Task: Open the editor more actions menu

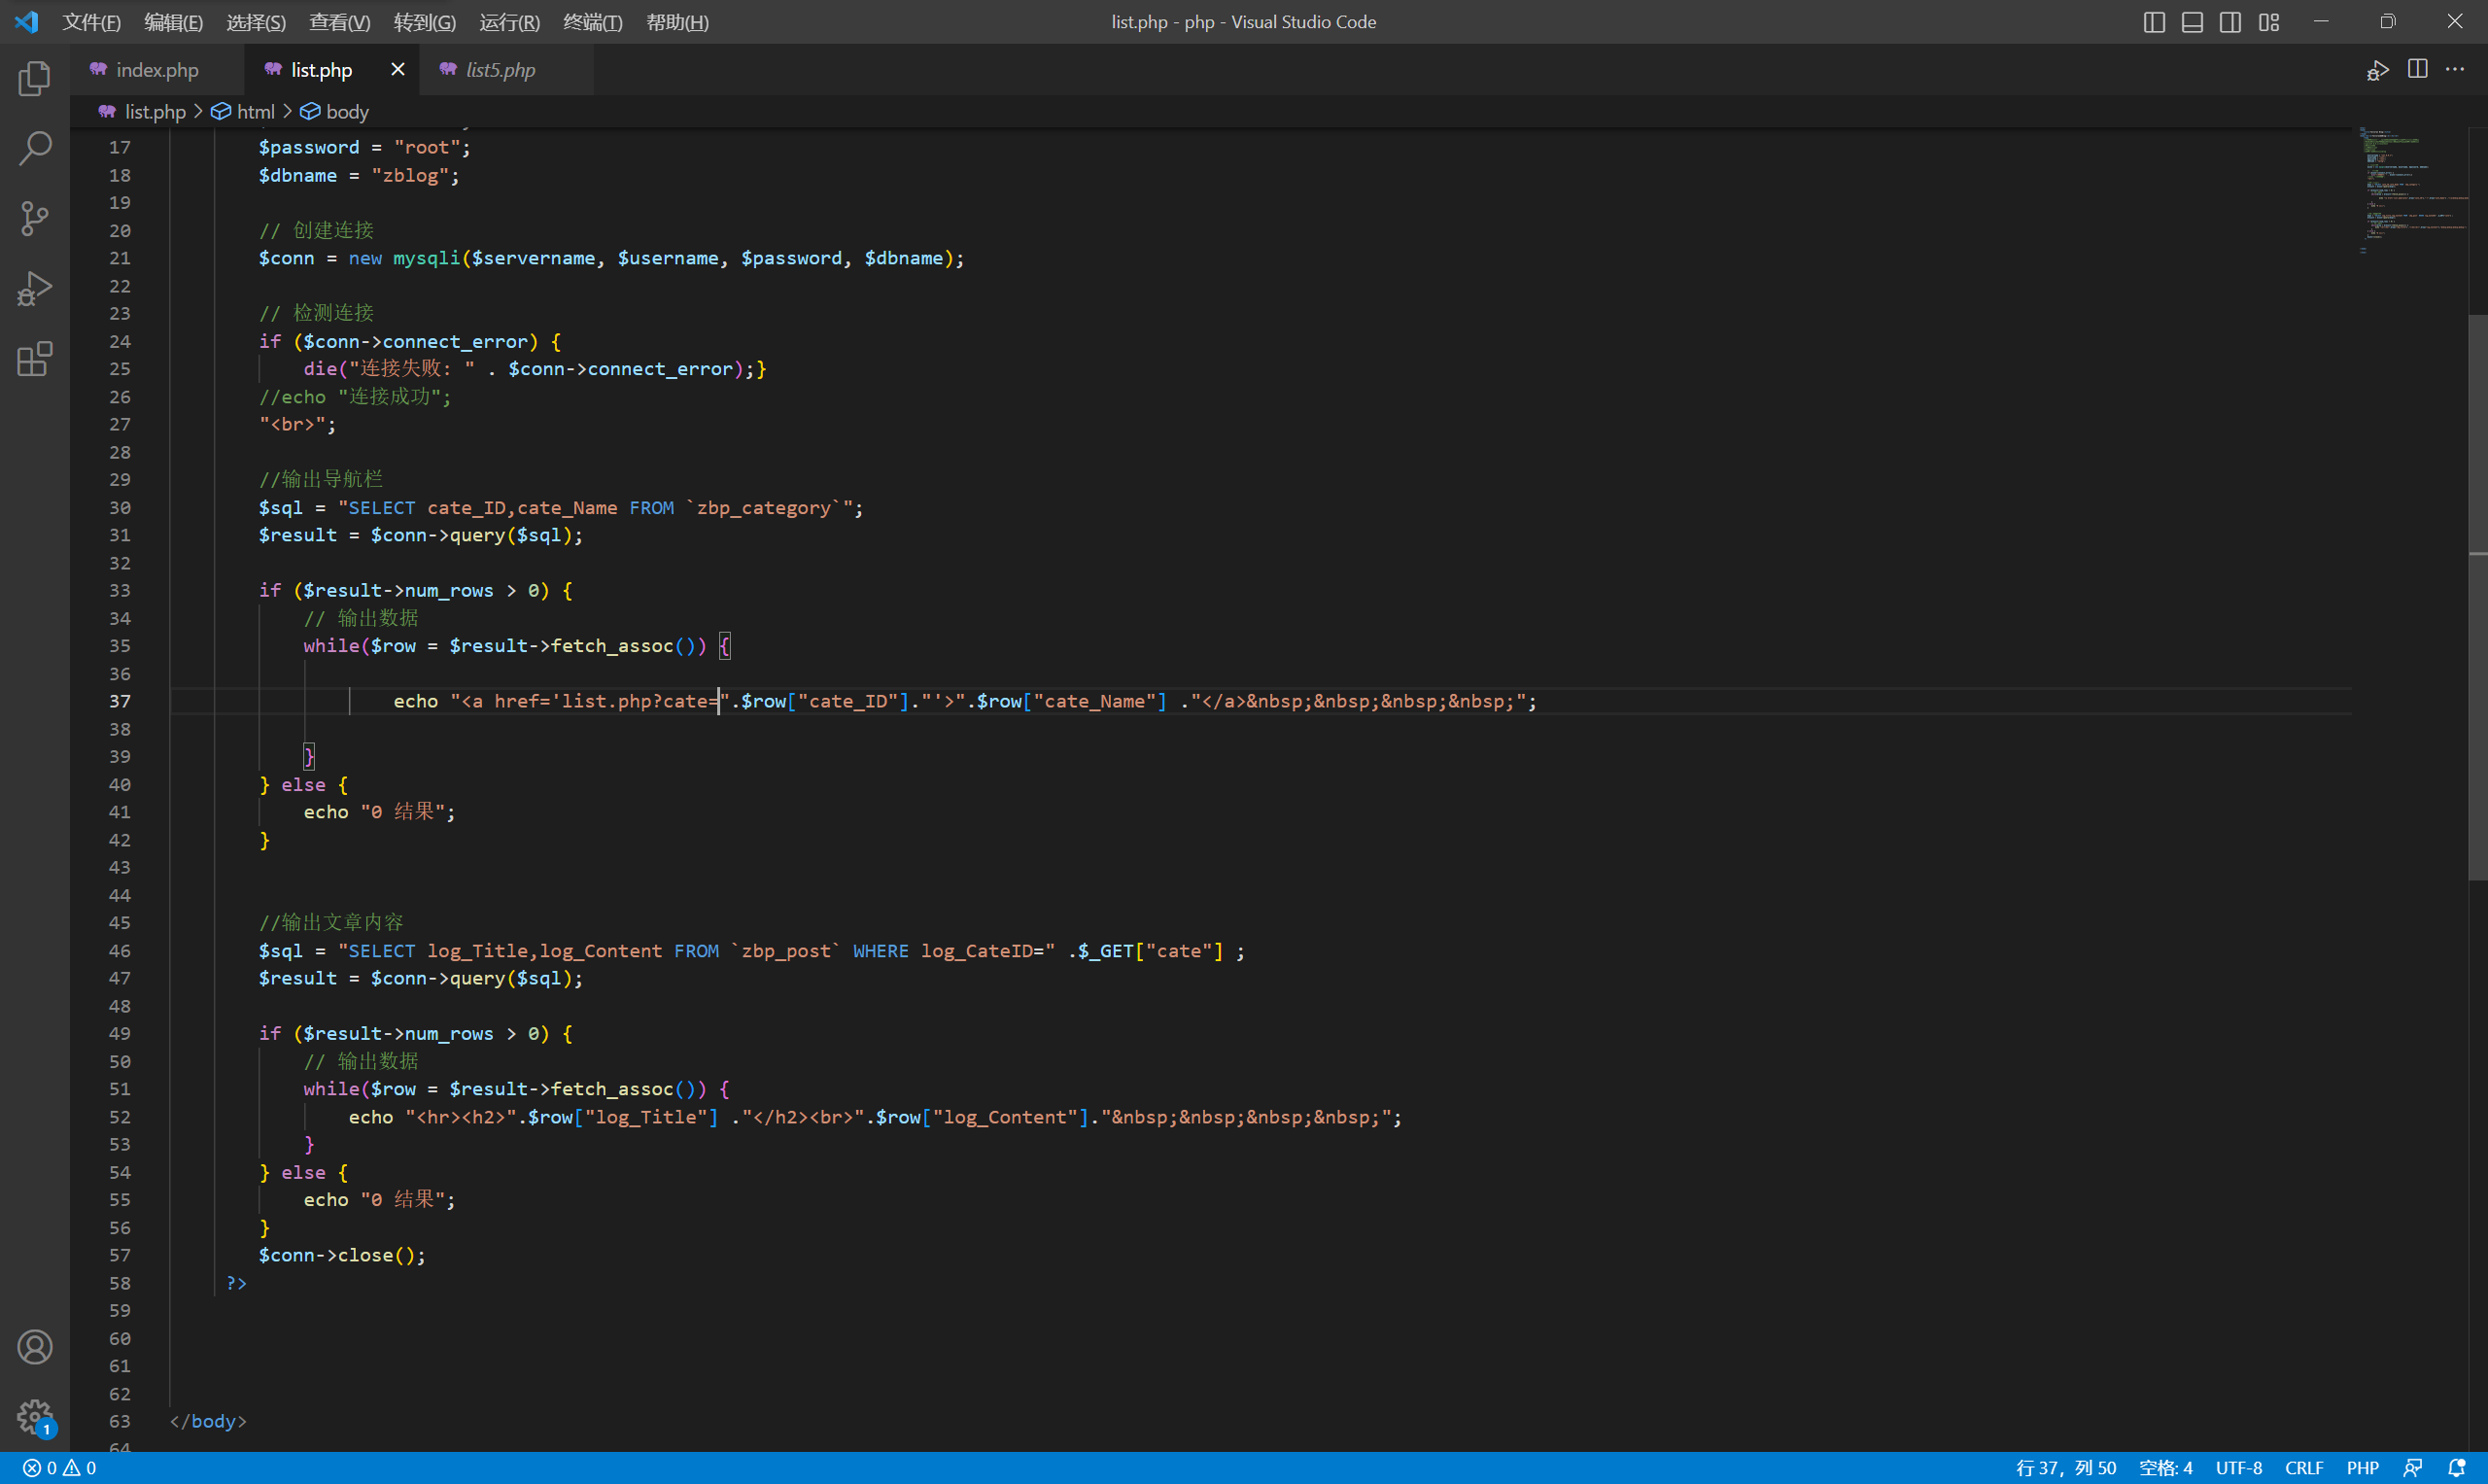Action: point(2455,69)
